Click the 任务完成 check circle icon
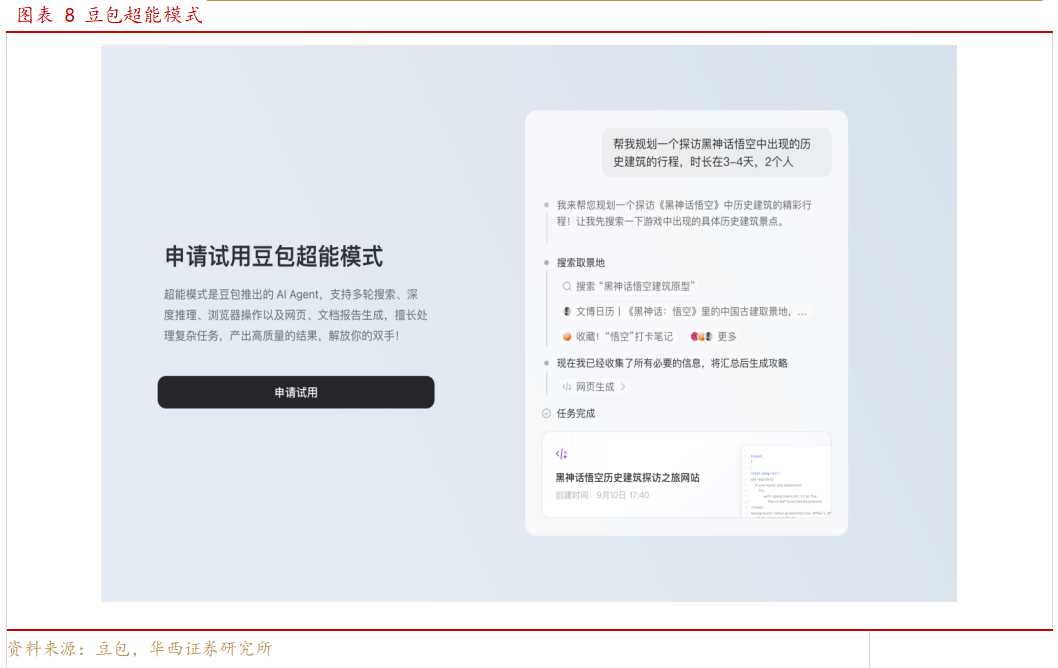The image size is (1058, 668). 547,414
